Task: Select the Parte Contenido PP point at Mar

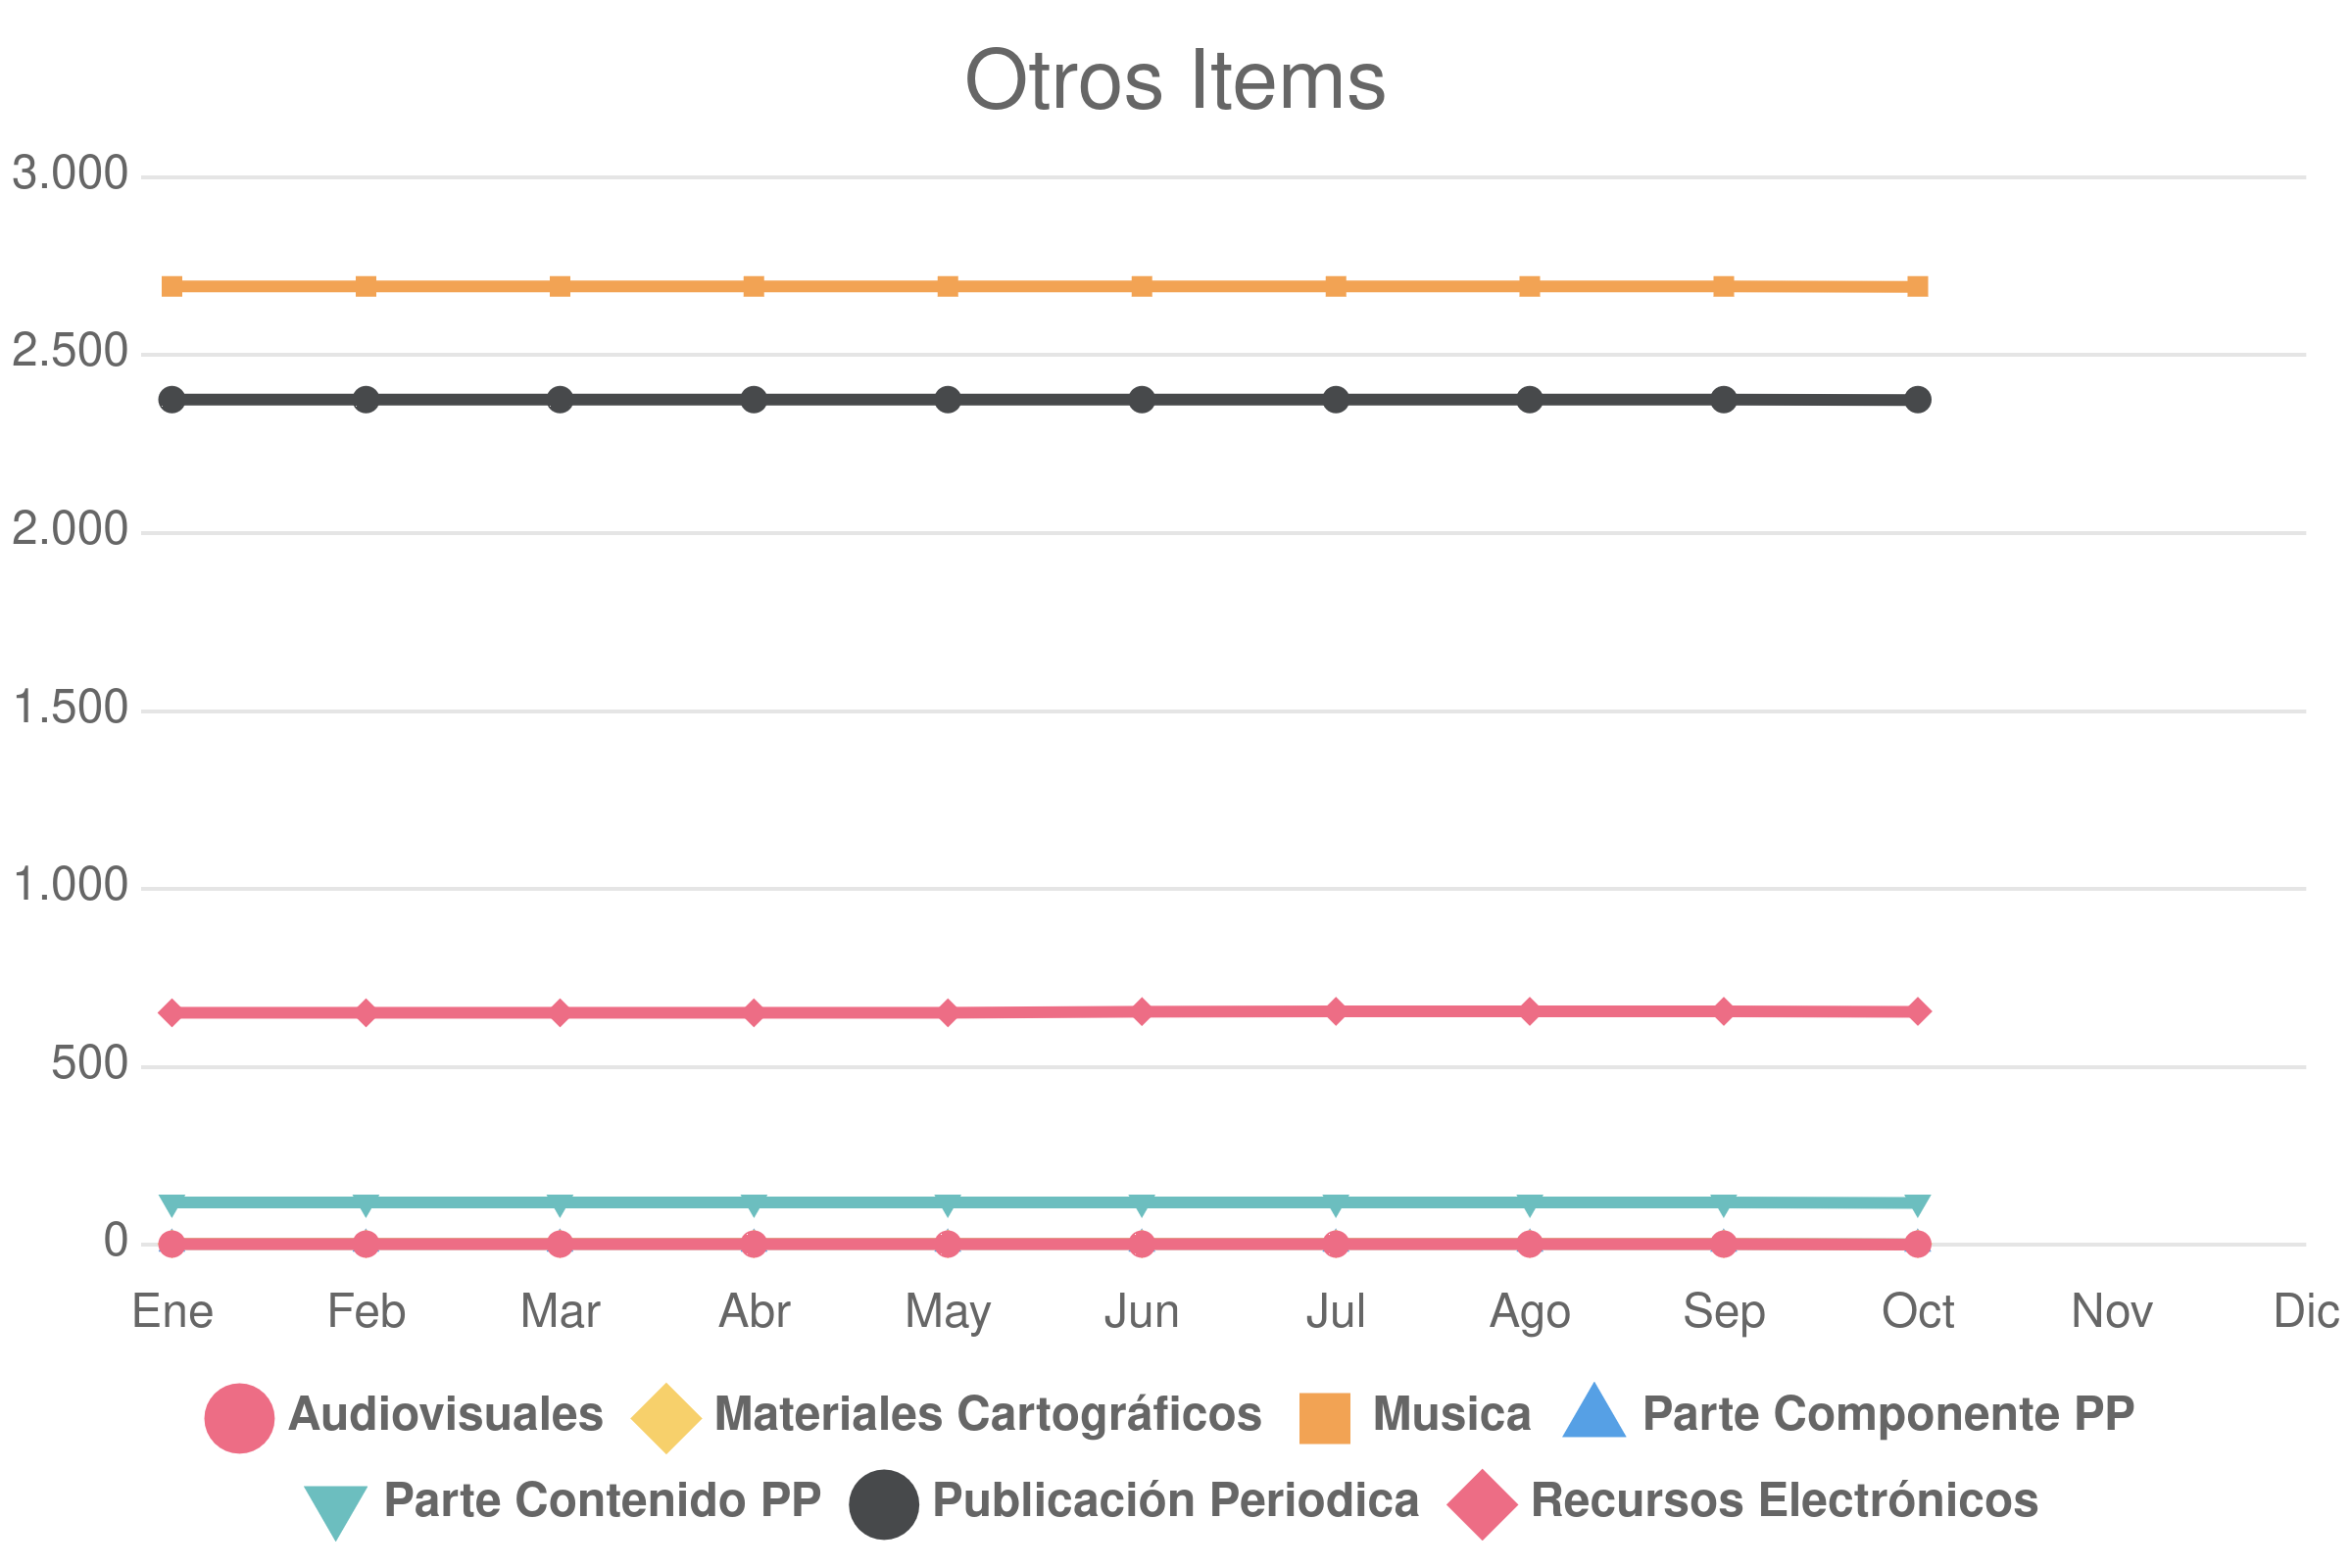Action: coord(560,1206)
